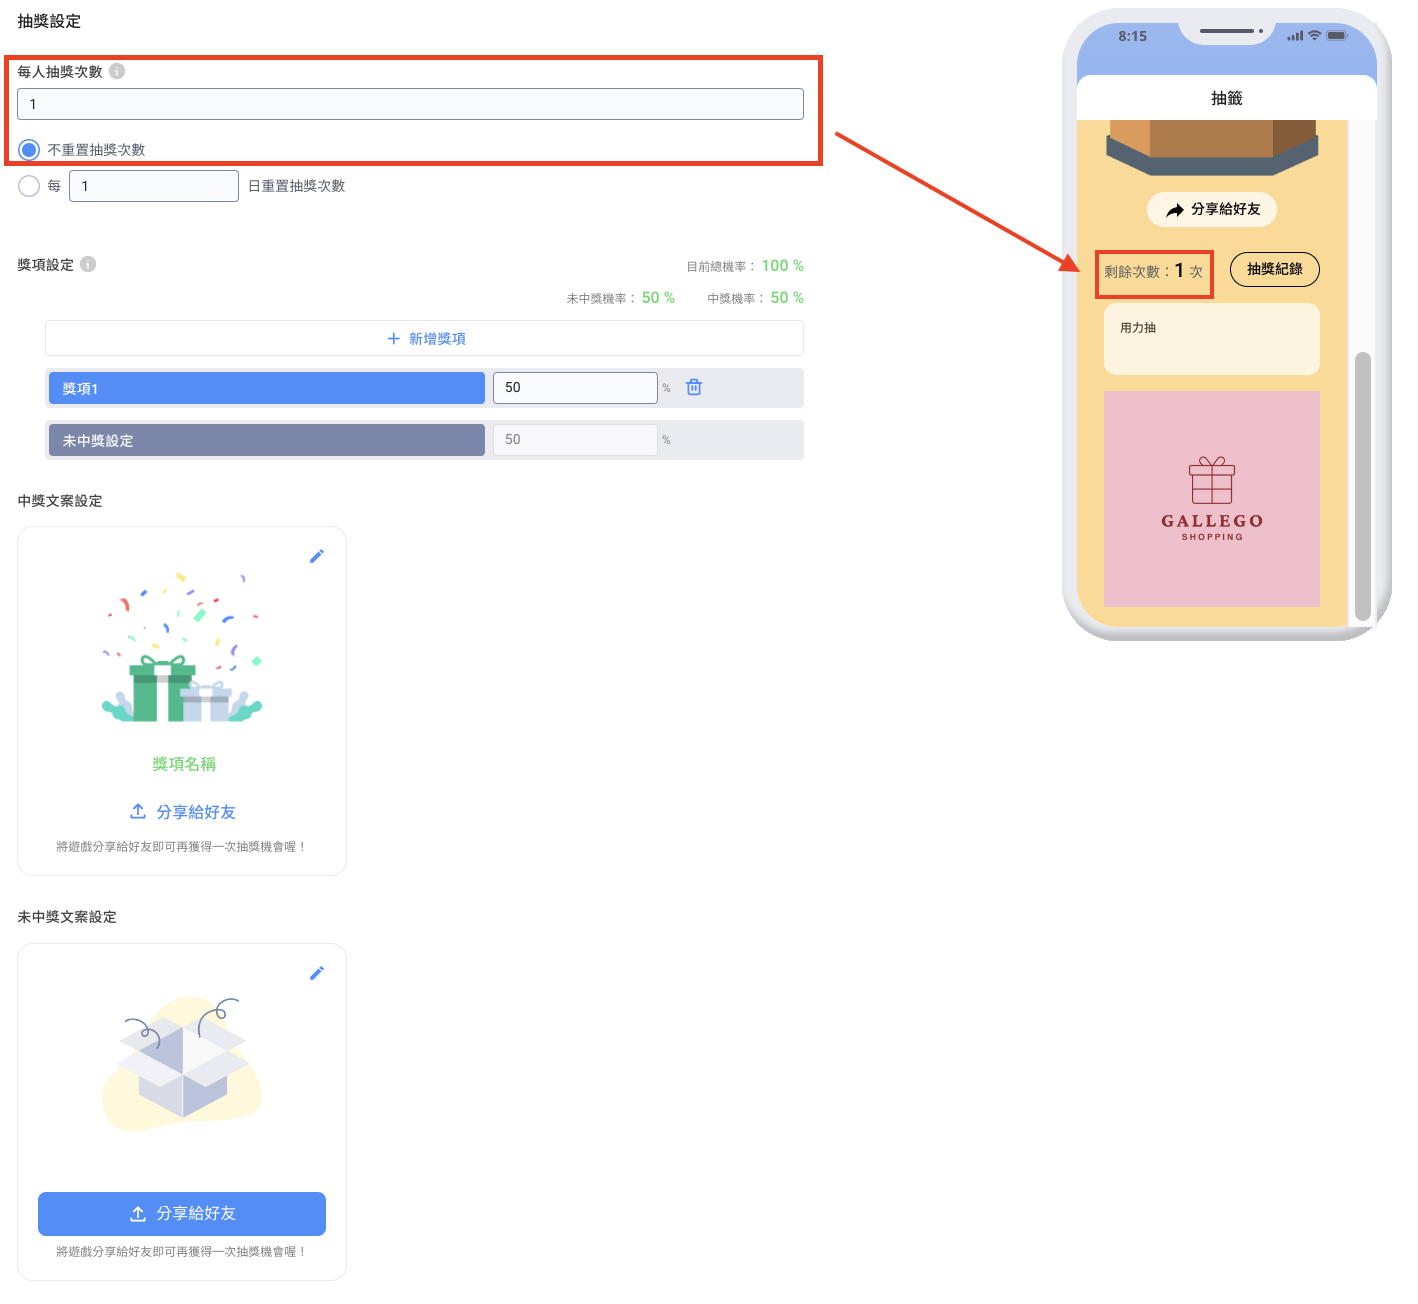This screenshot has height=1304, width=1418.
Task: Click 分享給好友 link in winning card
Action: 183,812
